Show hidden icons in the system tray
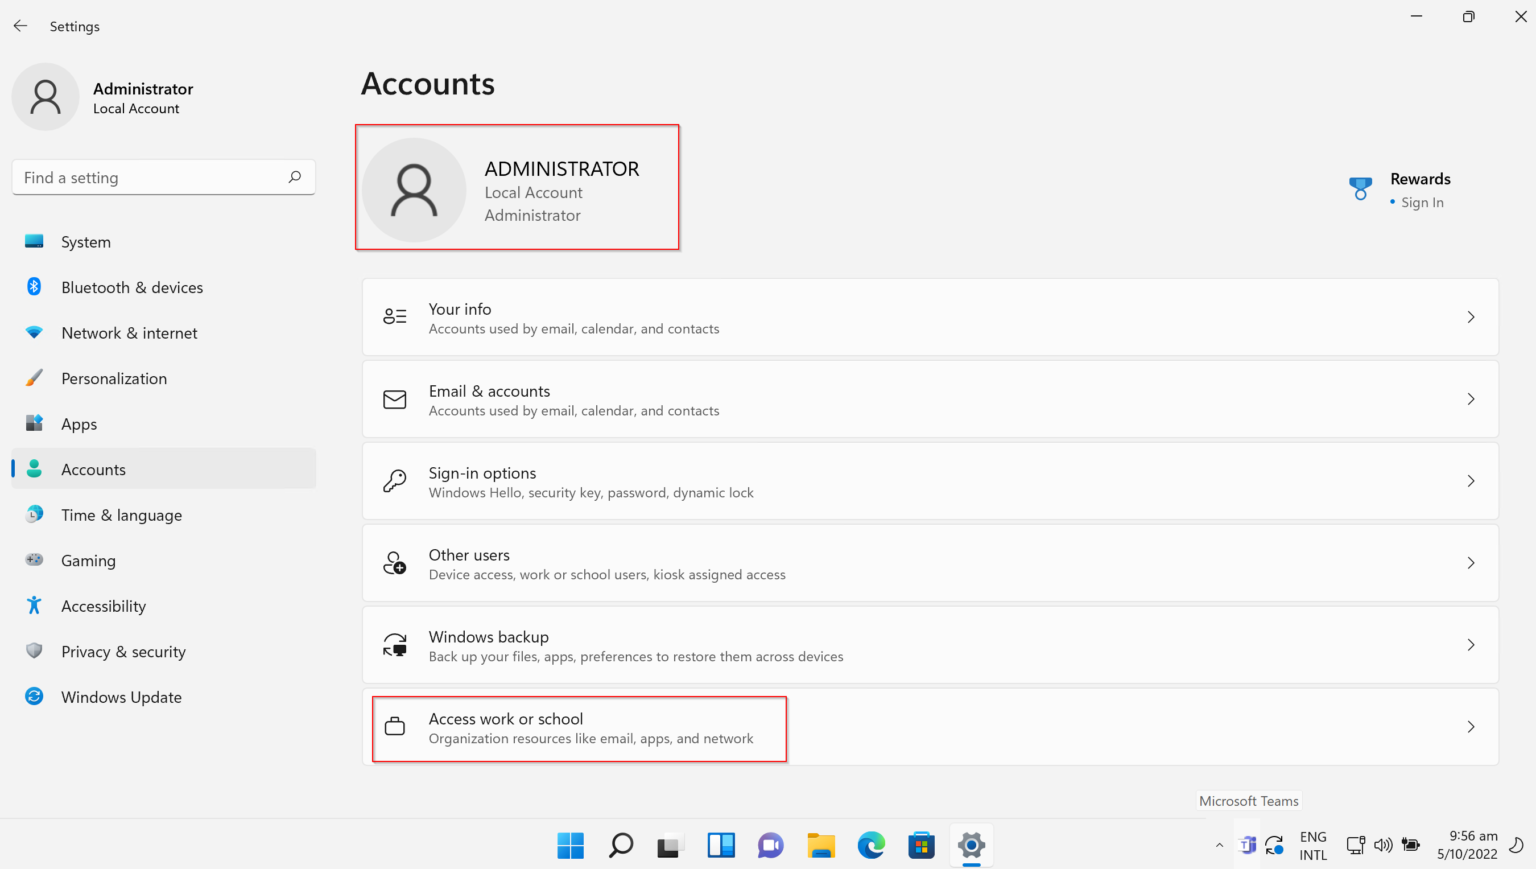Image resolution: width=1536 pixels, height=869 pixels. [1219, 845]
